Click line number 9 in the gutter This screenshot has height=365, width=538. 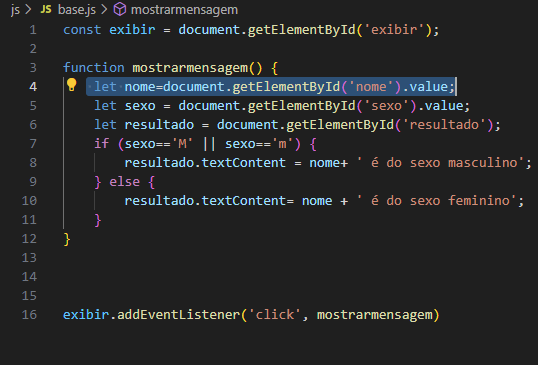33,181
